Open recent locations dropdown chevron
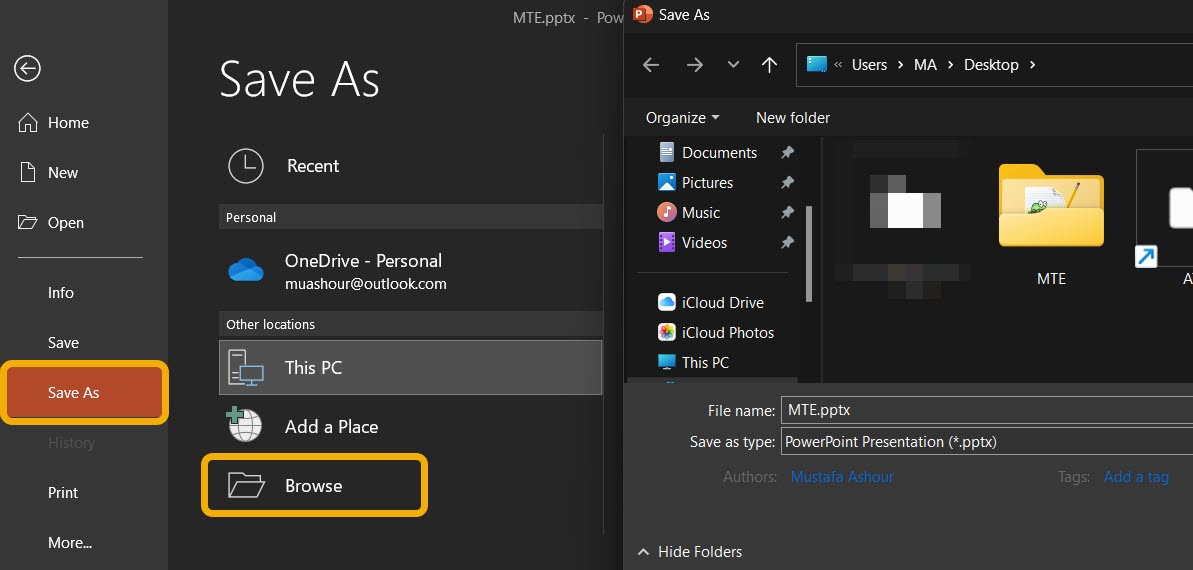 pos(733,65)
